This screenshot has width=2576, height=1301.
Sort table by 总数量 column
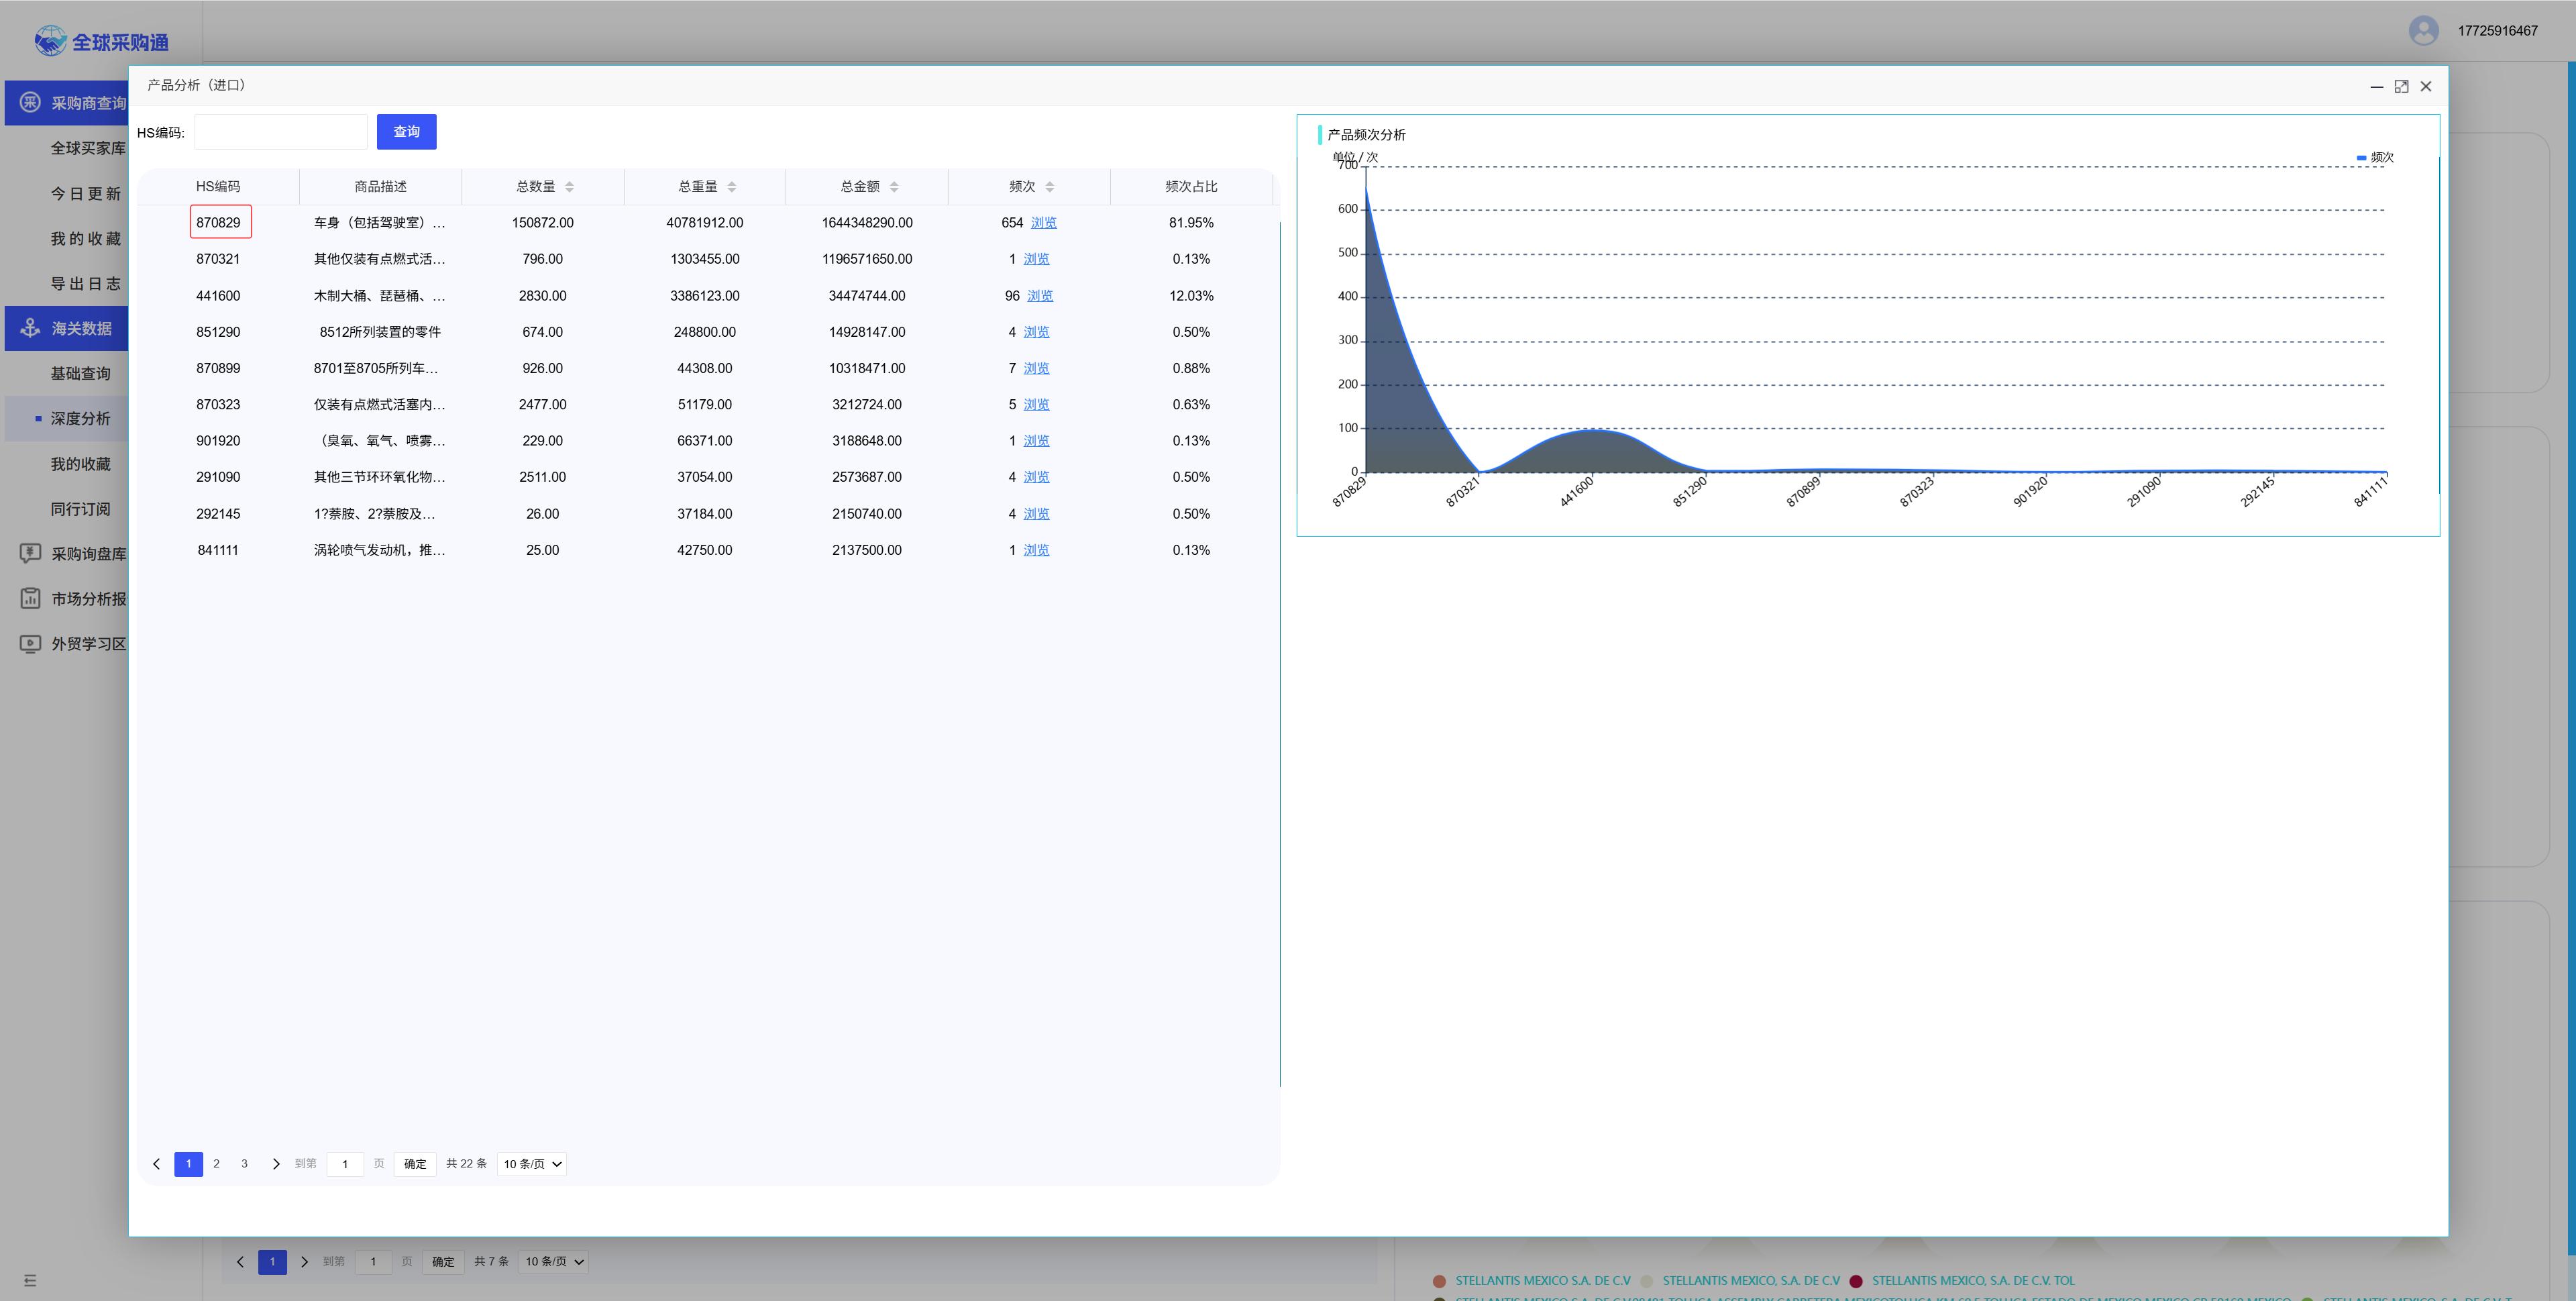569,187
